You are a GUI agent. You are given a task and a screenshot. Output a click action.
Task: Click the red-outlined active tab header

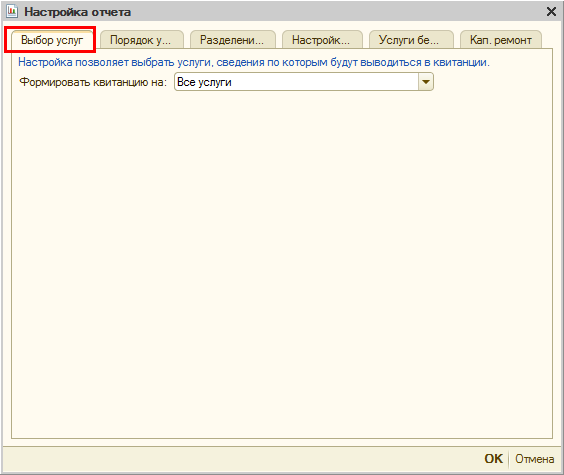pyautogui.click(x=50, y=39)
